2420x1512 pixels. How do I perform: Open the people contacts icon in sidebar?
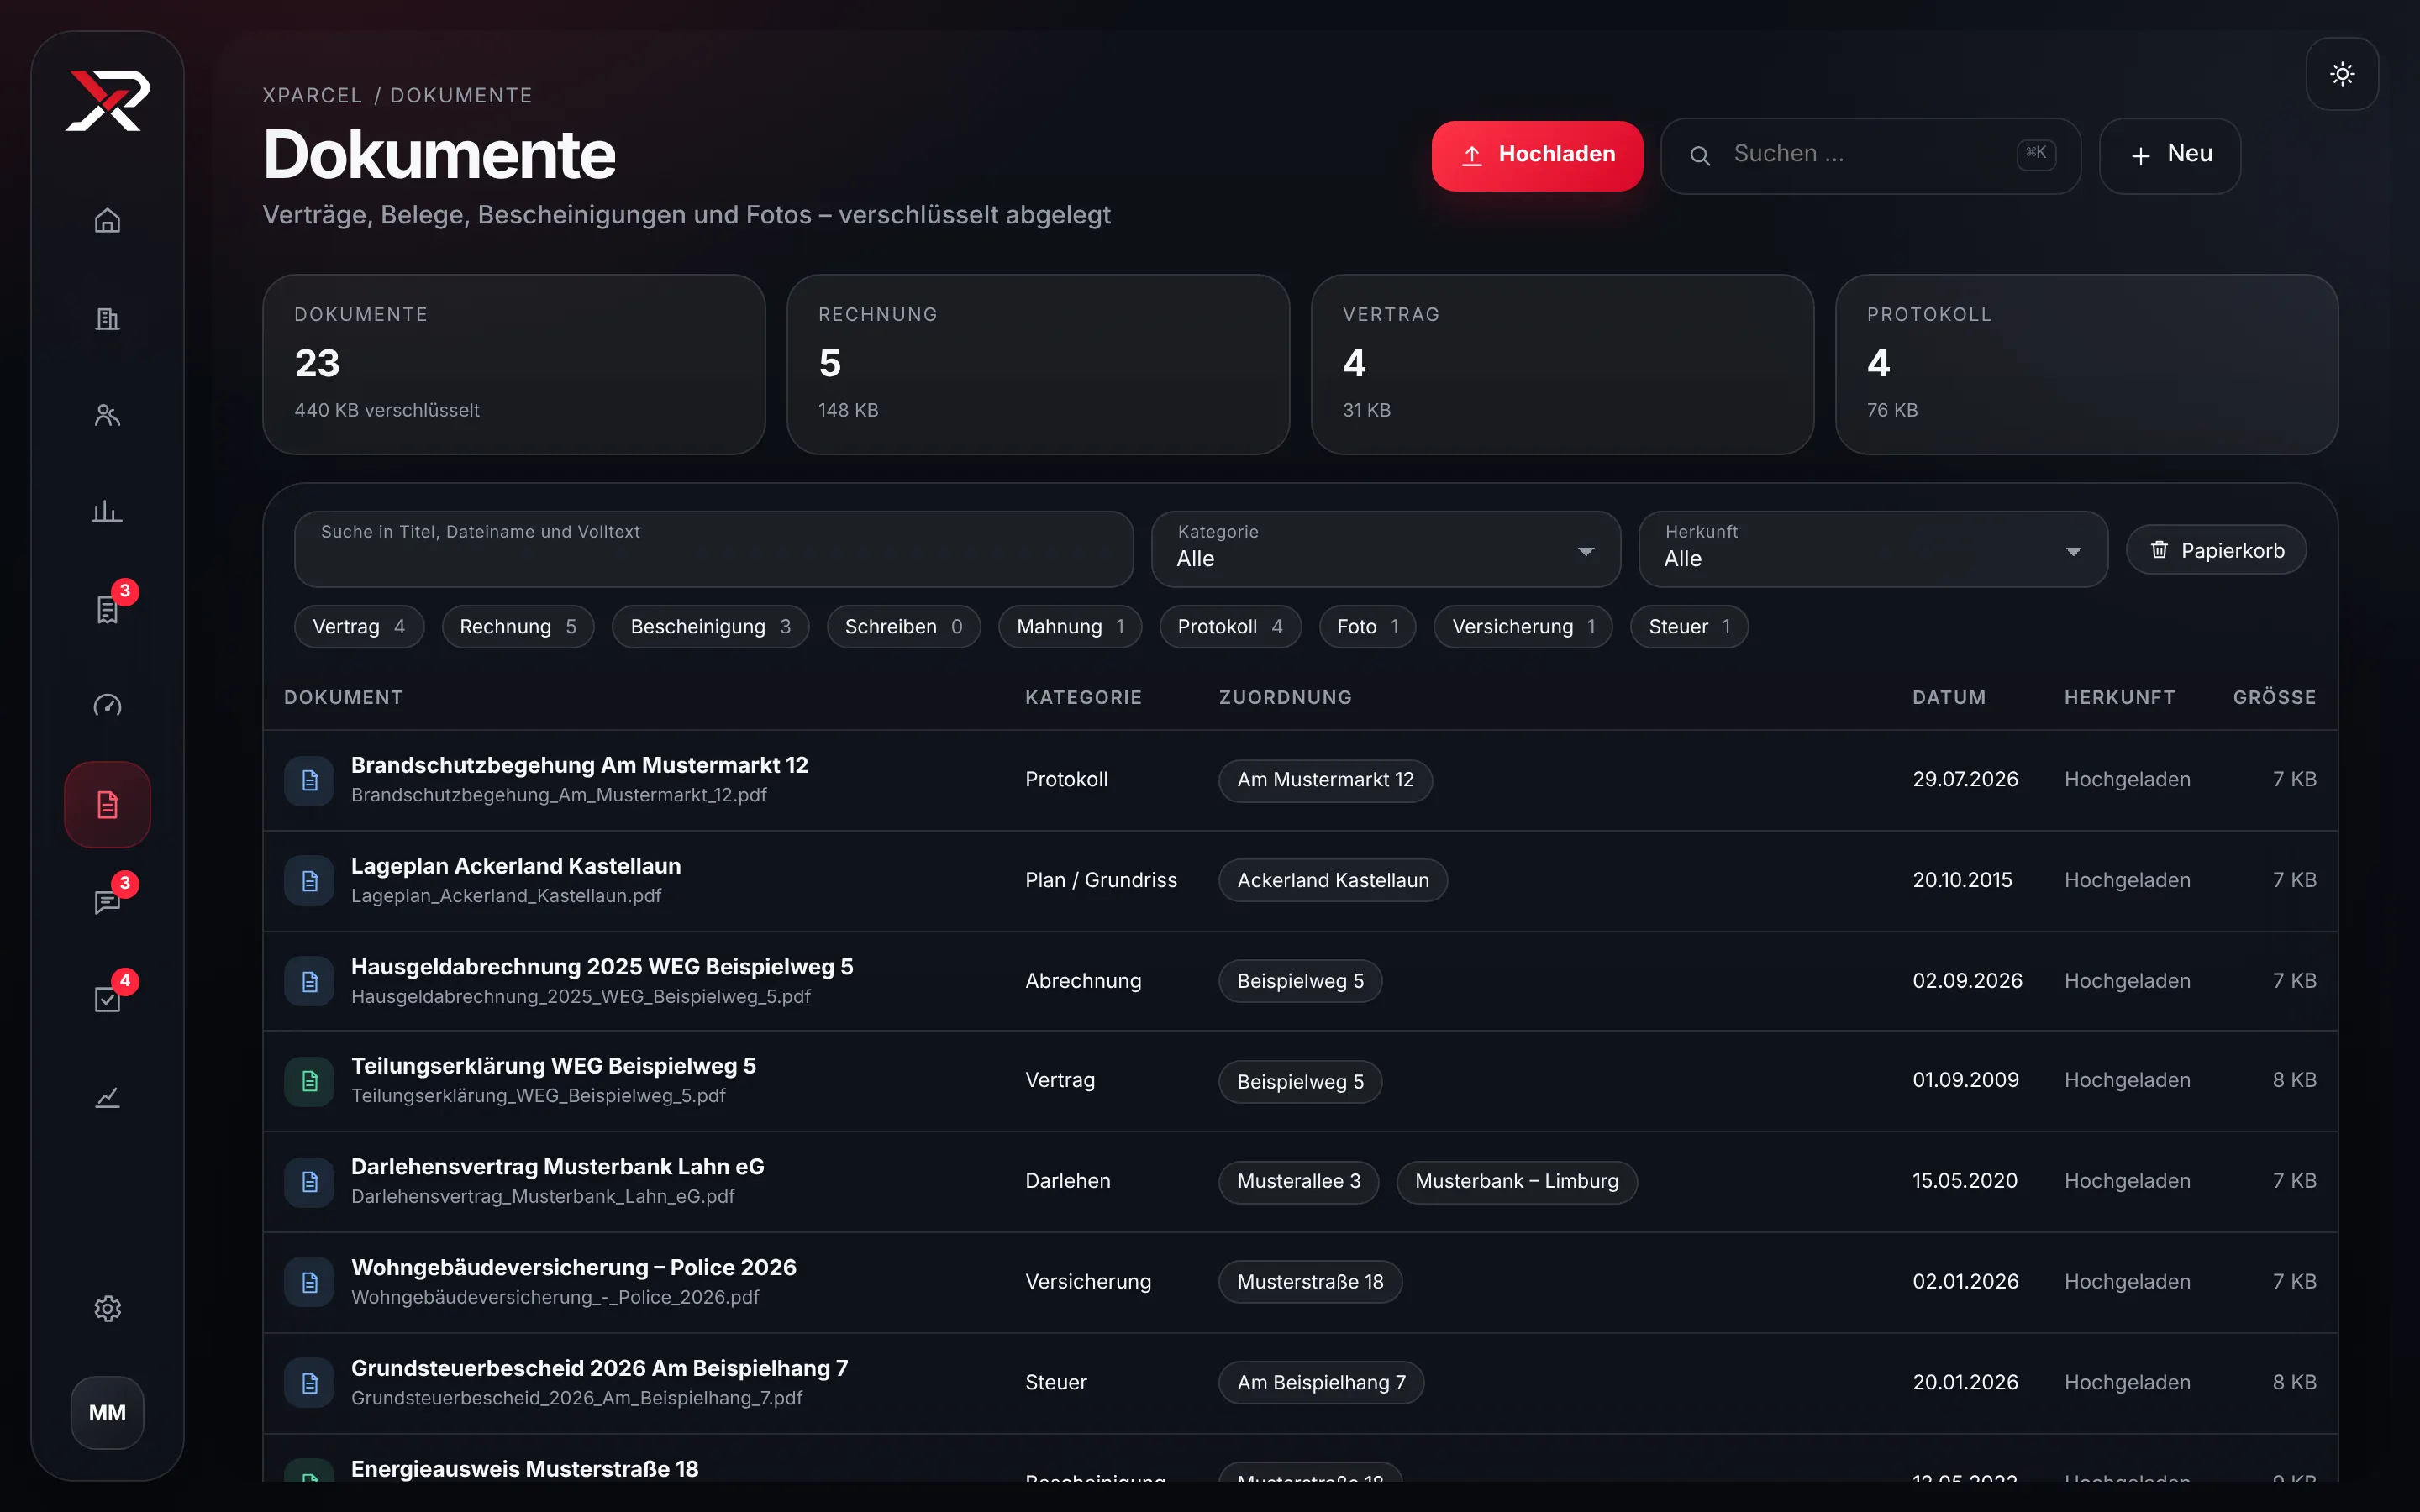pos(107,416)
